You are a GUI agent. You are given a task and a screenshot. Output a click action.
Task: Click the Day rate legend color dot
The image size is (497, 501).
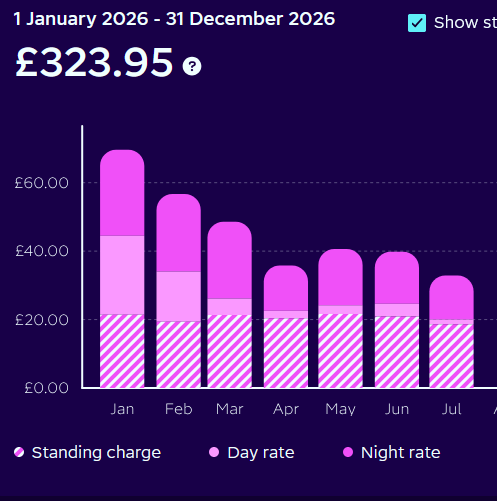click(x=214, y=452)
